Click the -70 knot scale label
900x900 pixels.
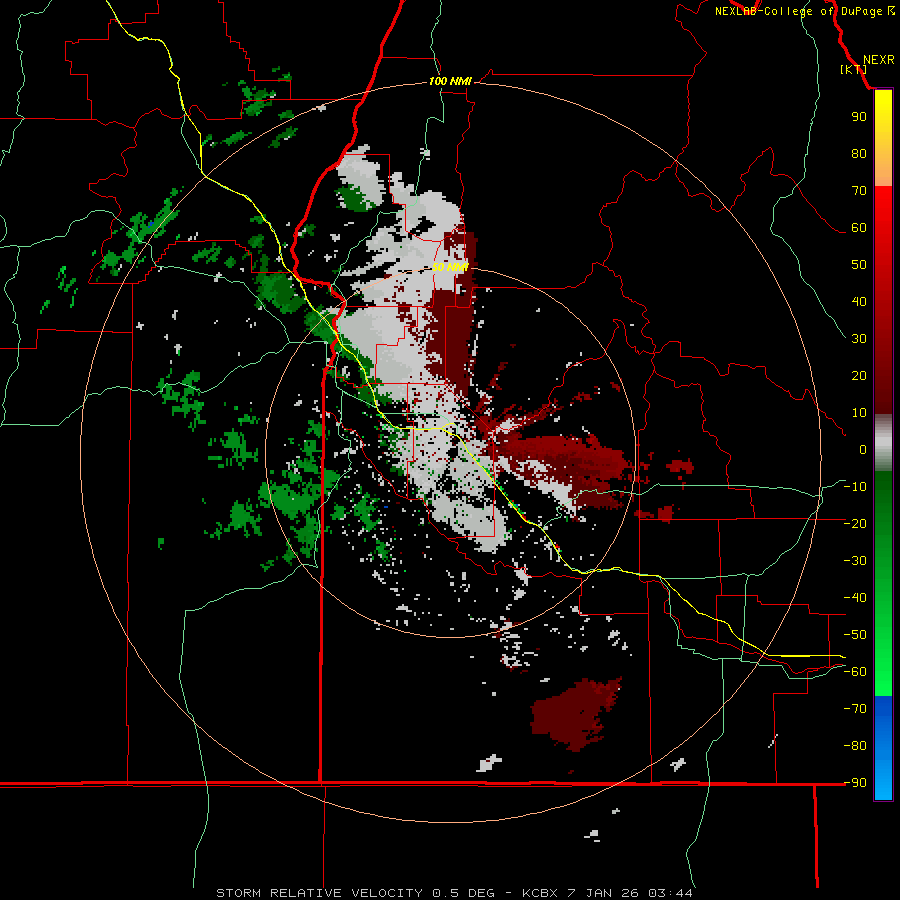click(x=855, y=708)
